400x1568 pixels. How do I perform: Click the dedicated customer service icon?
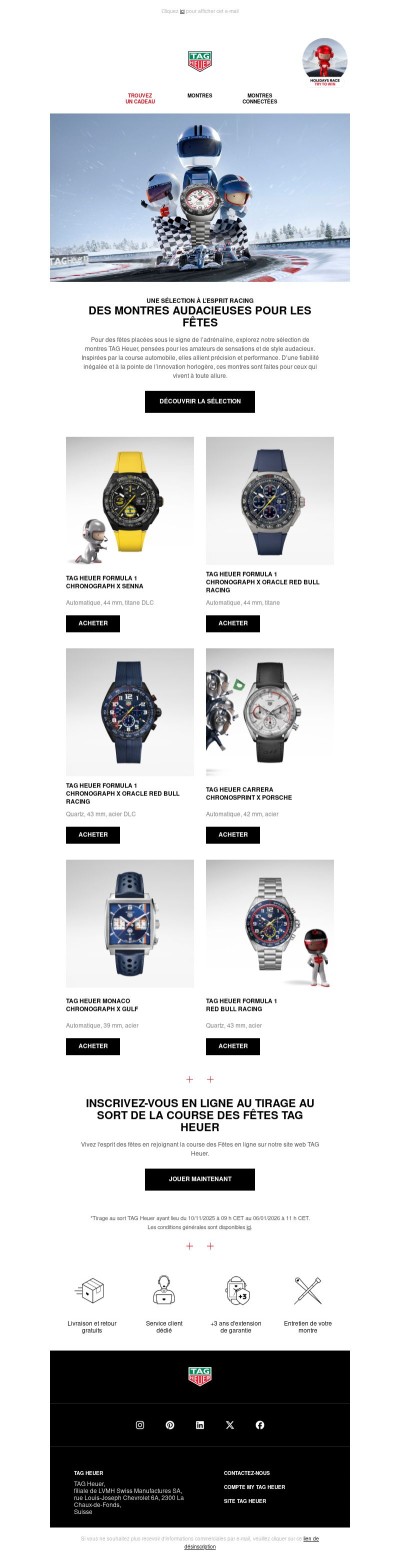tap(164, 1290)
